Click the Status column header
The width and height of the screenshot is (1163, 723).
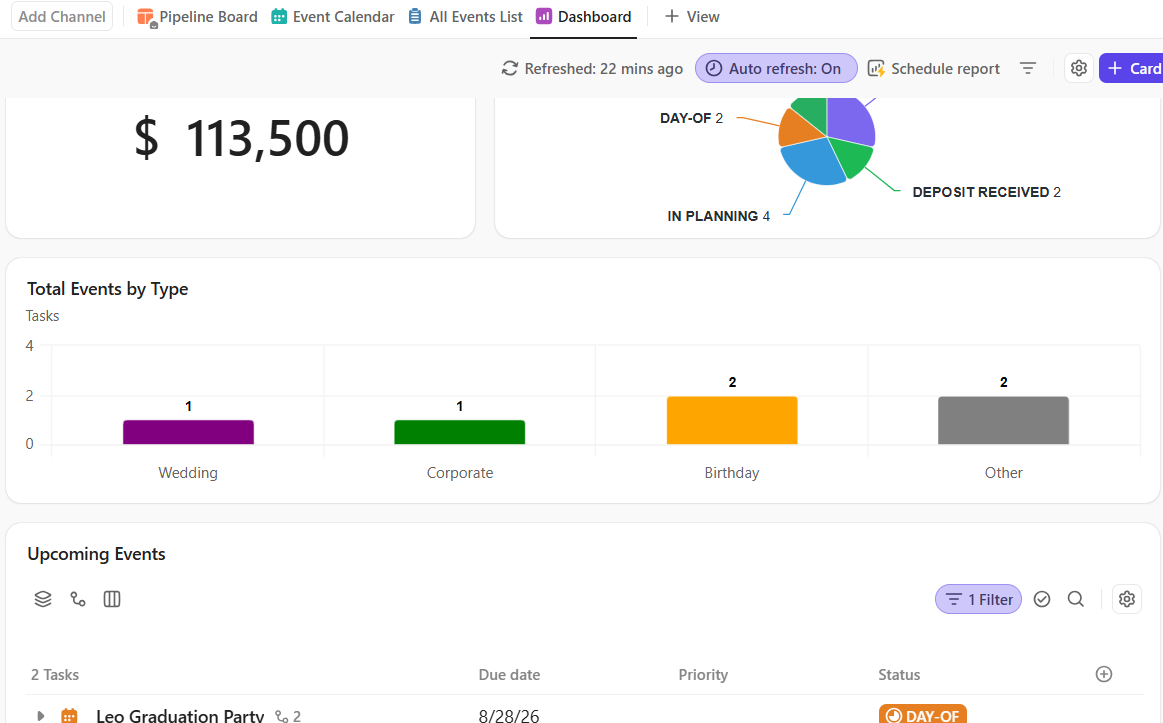(x=899, y=675)
